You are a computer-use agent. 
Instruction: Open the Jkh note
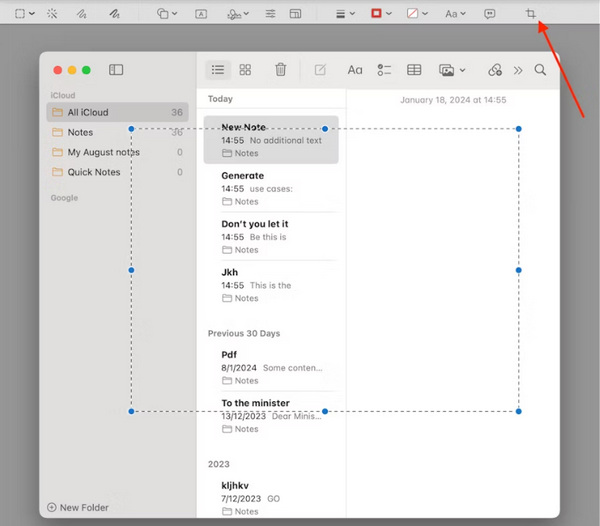(271, 285)
